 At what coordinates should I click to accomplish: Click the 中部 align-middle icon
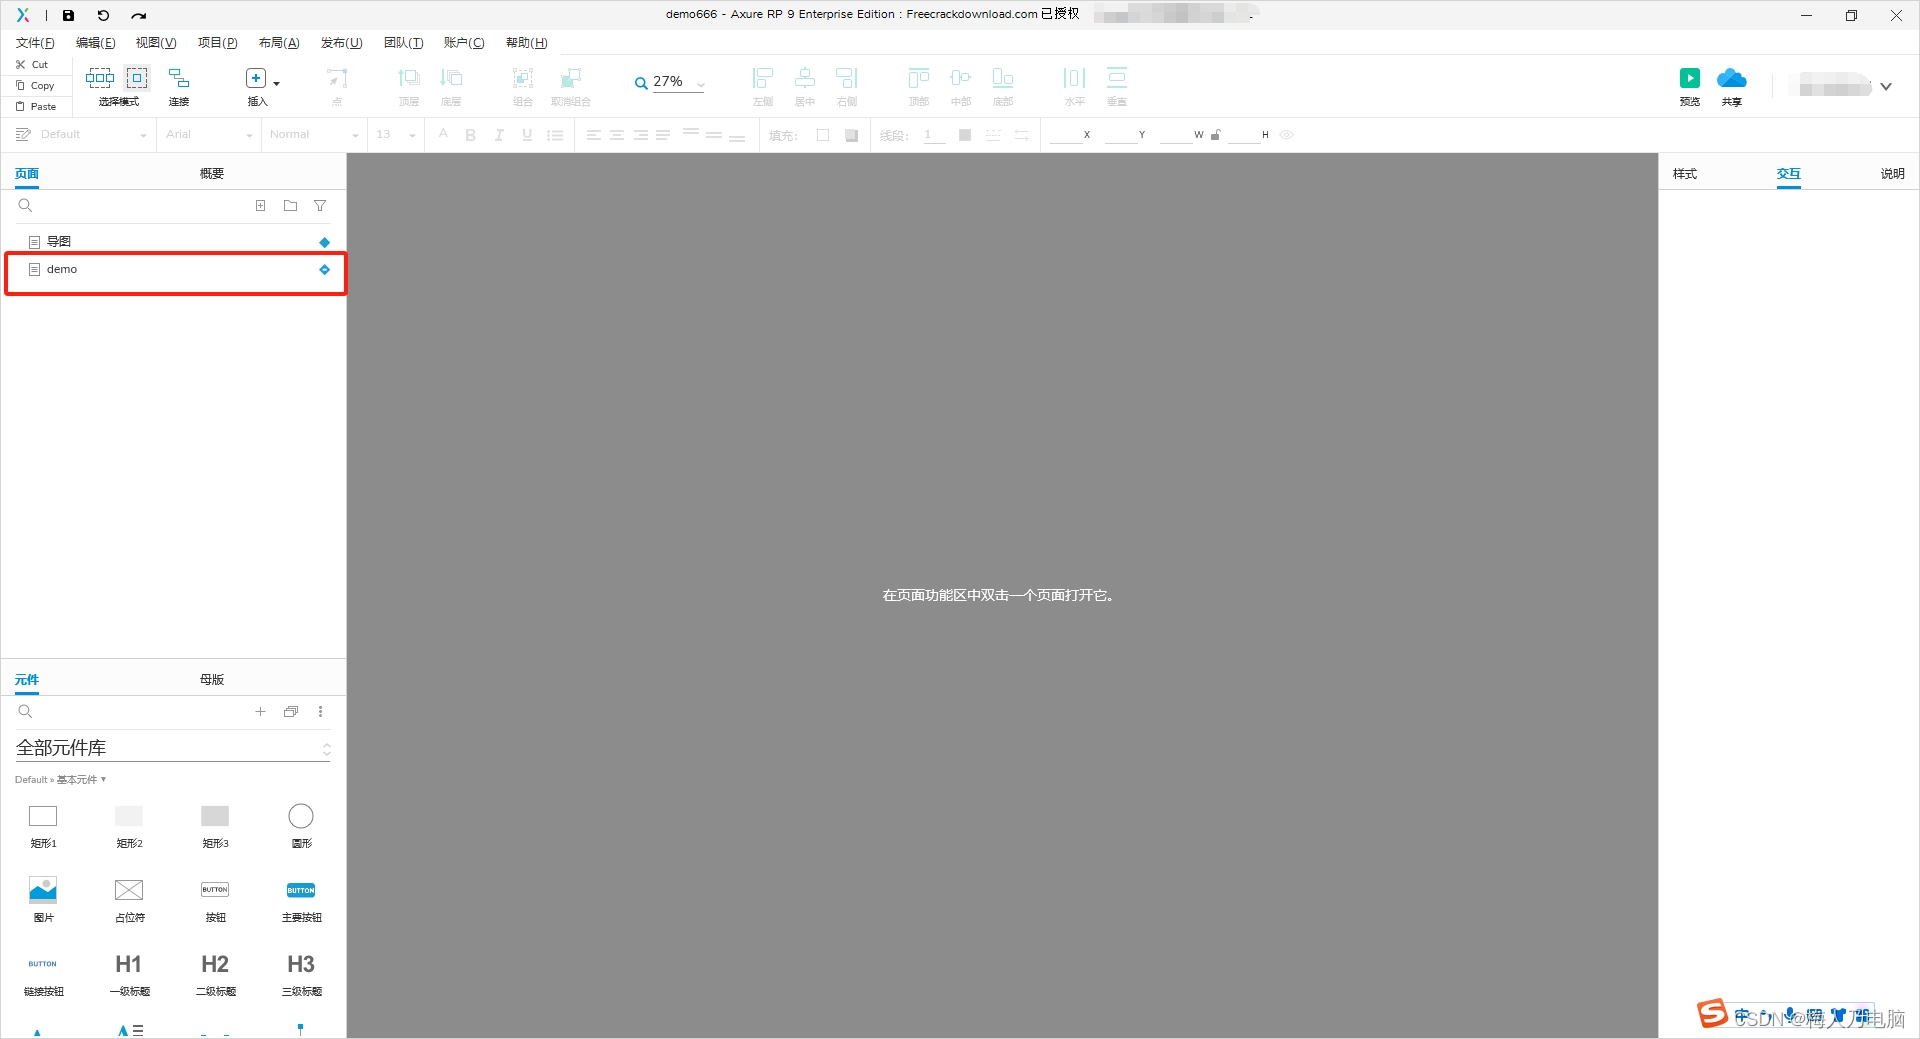click(x=961, y=78)
